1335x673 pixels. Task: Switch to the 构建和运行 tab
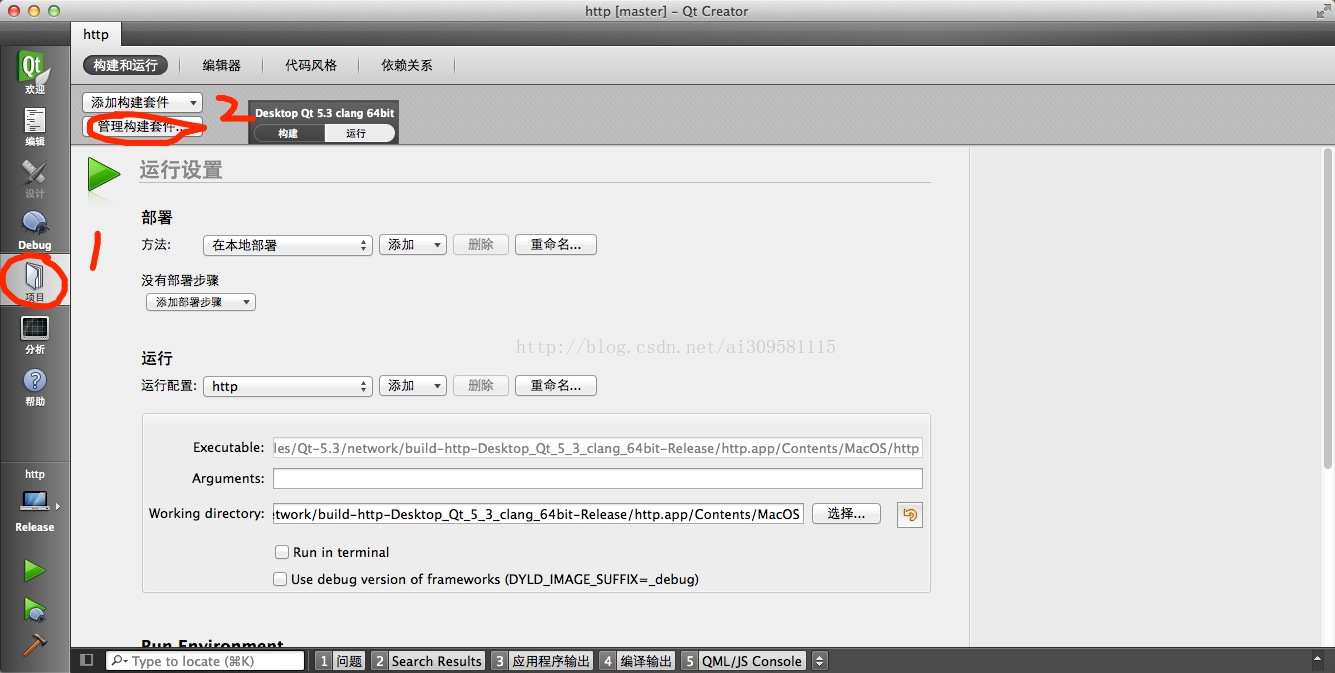point(125,65)
